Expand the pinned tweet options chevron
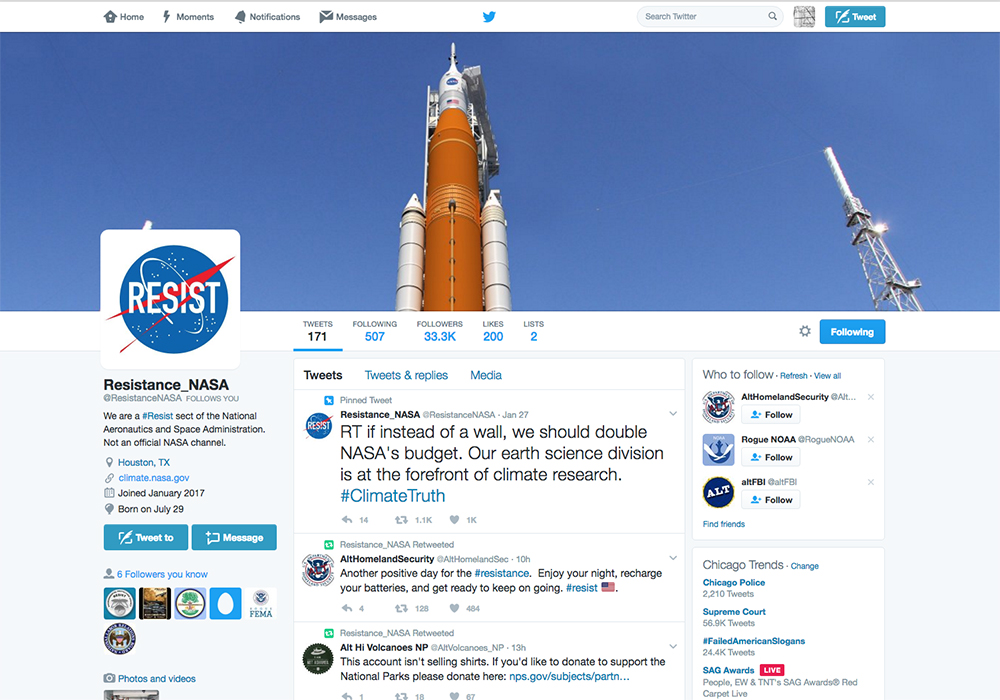This screenshot has width=1000, height=700. (x=673, y=414)
